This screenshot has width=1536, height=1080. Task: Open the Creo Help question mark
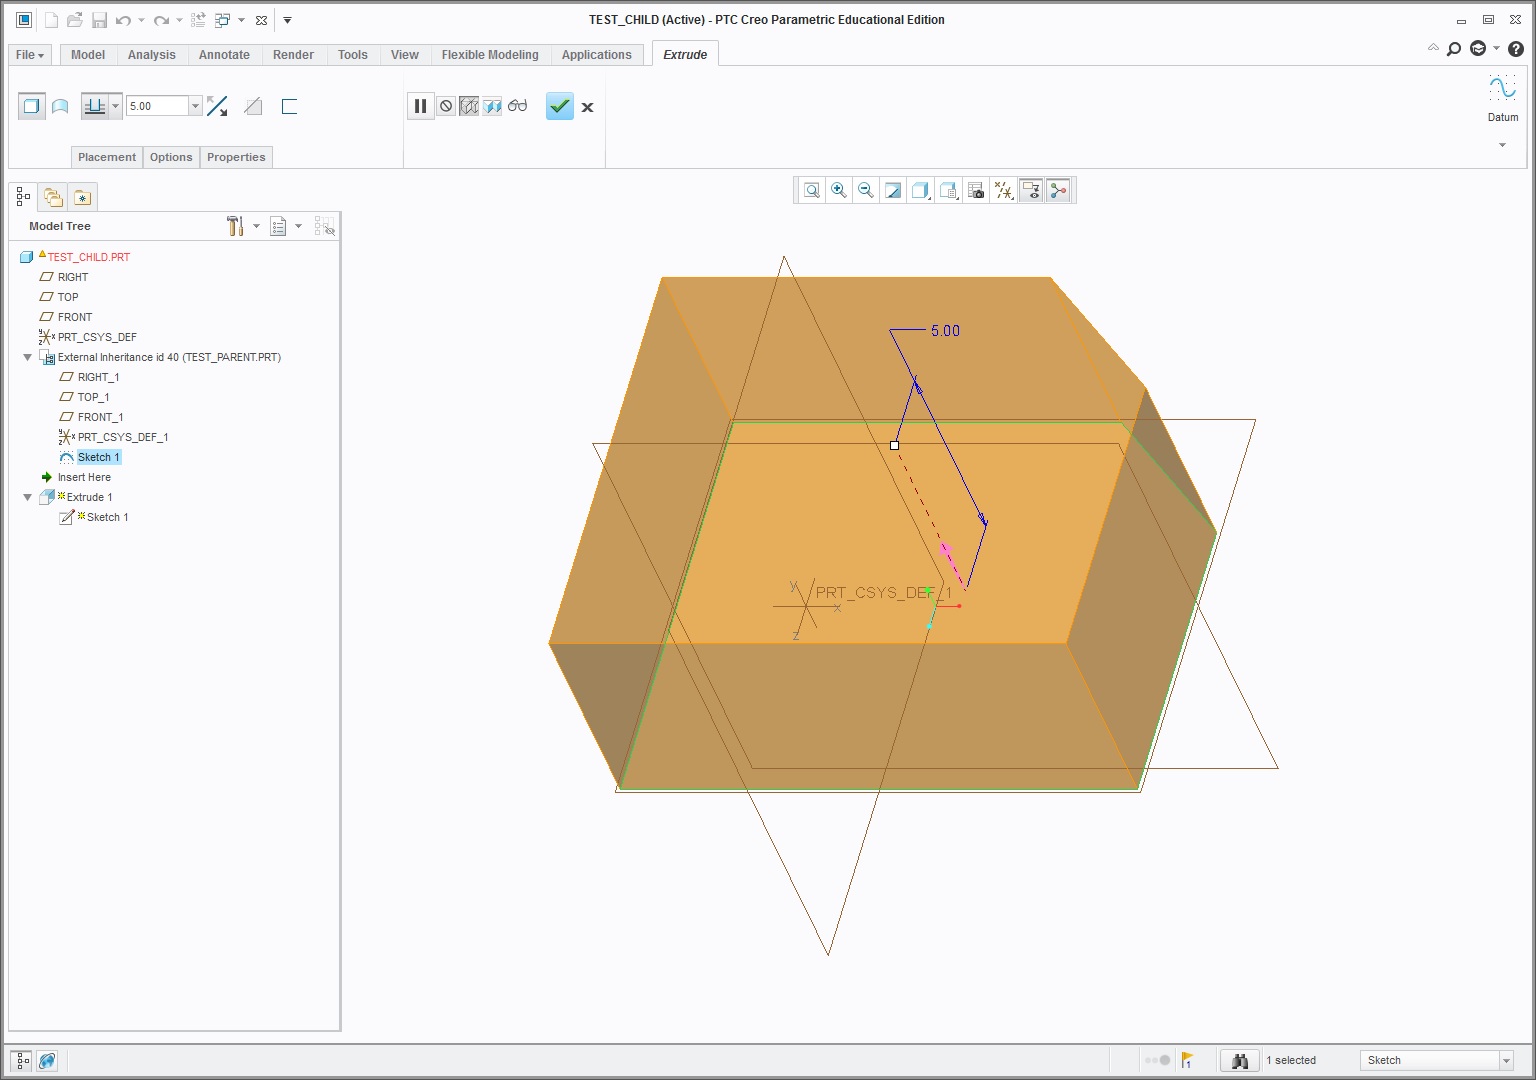1516,48
